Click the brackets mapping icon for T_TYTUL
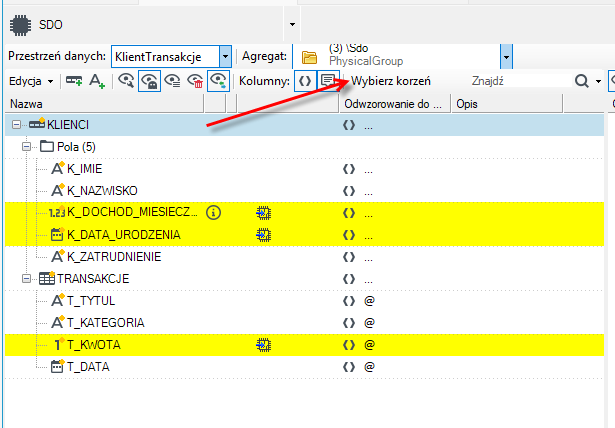The height and width of the screenshot is (428, 615). point(349,301)
